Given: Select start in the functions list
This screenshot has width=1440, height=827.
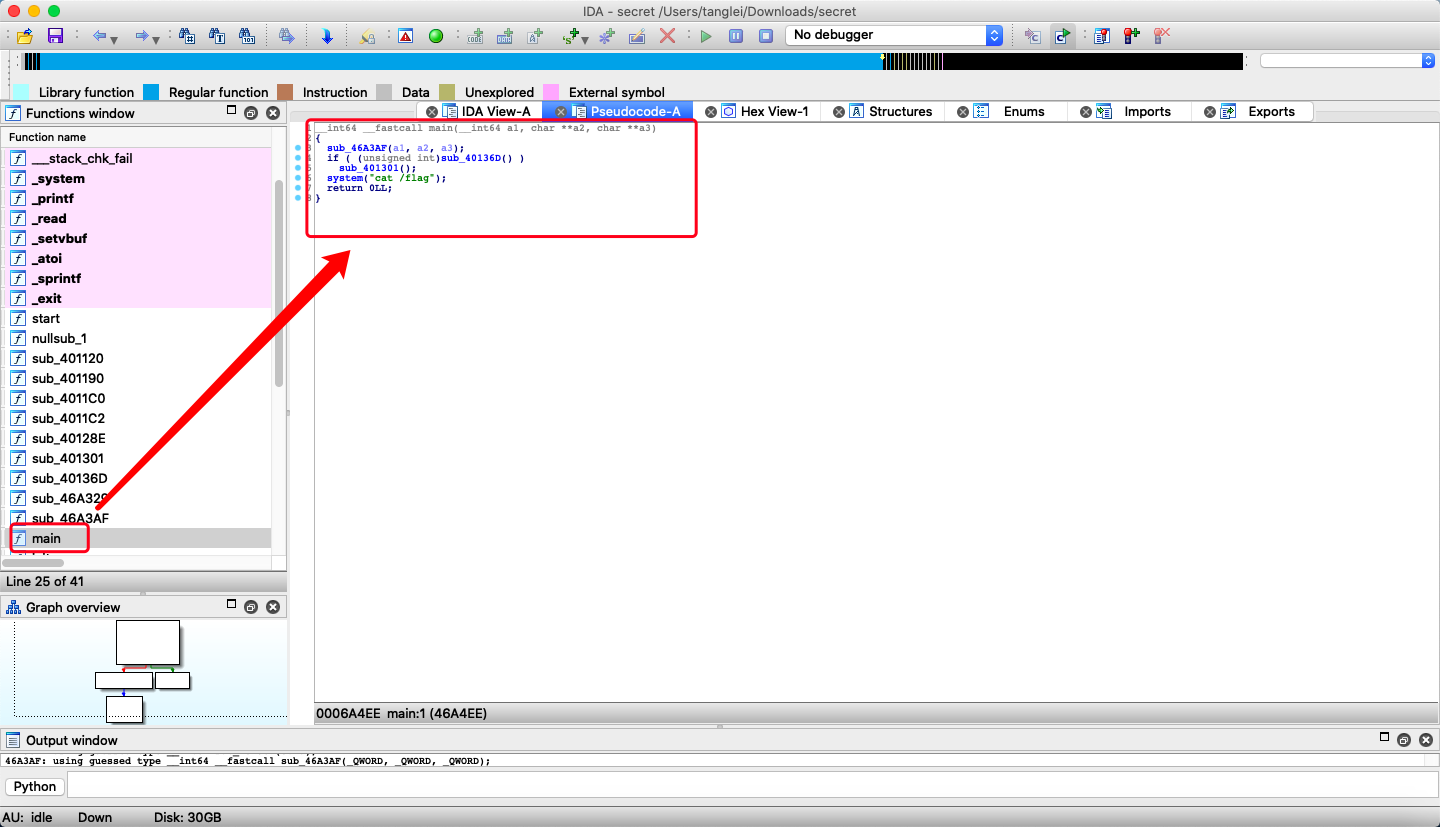Looking at the screenshot, I should tap(139, 318).
